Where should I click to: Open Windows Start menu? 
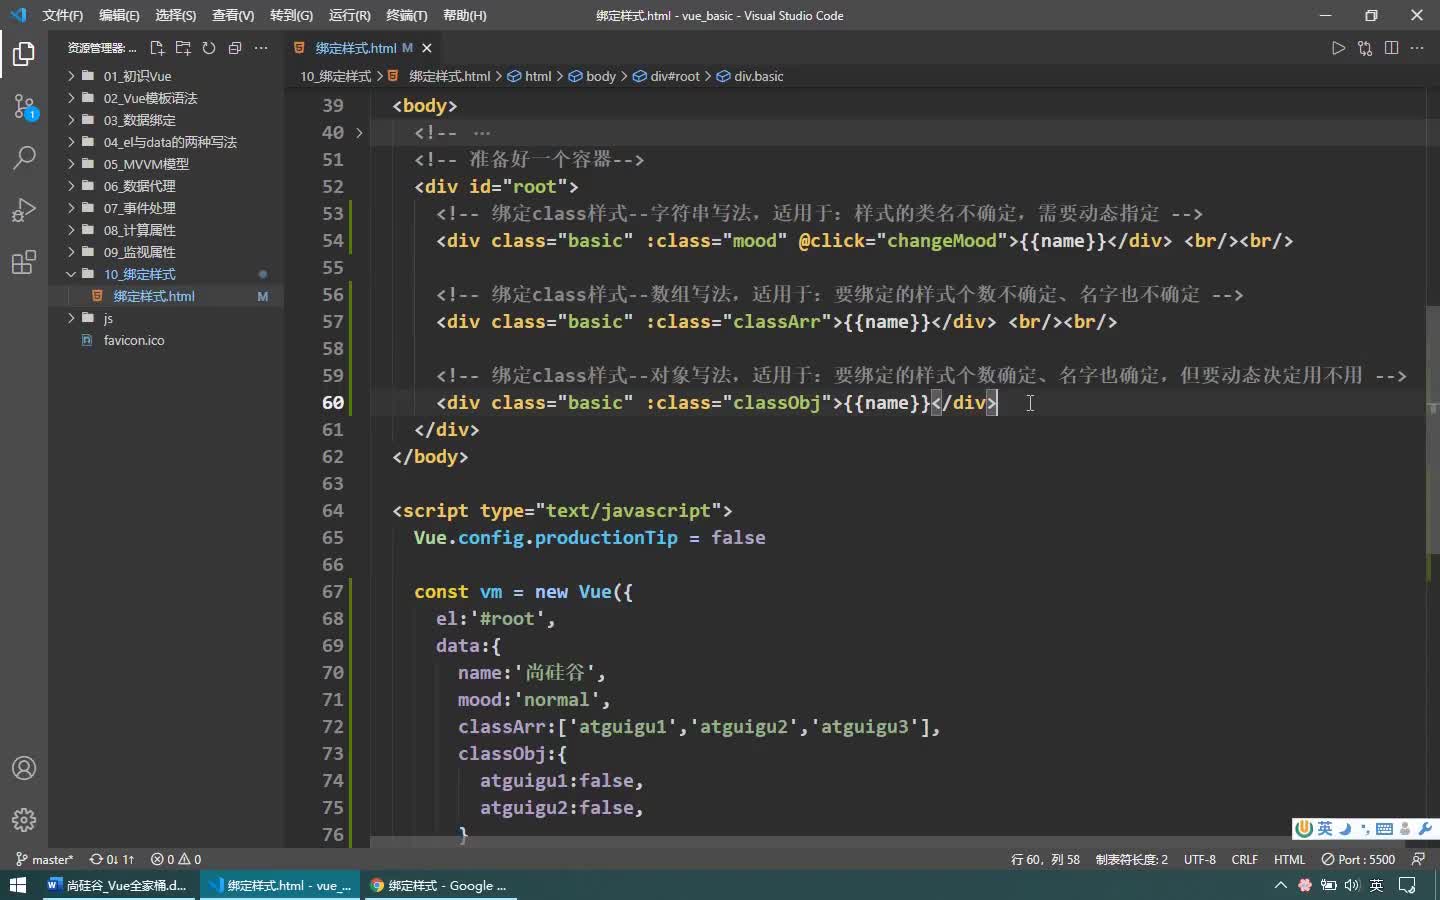point(17,885)
